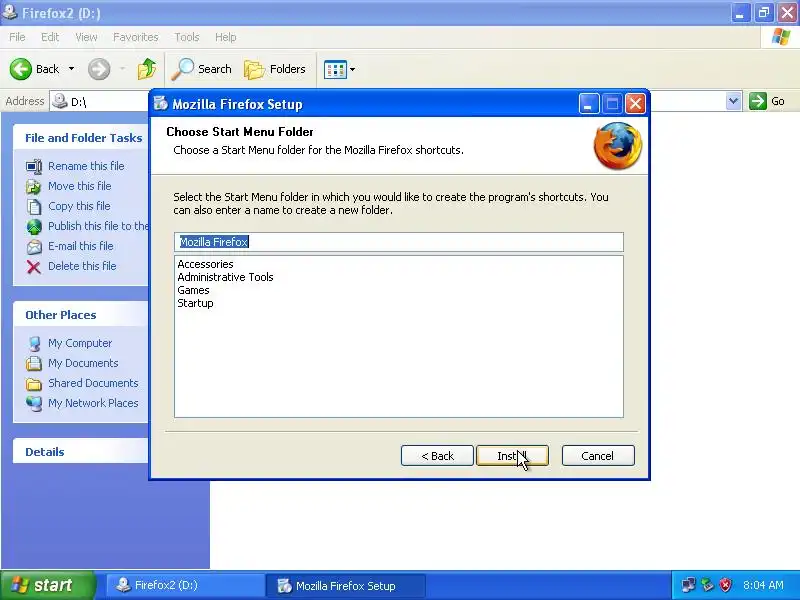The height and width of the screenshot is (600, 800).
Task: Click the Safely Remove Hardware tray icon
Action: [707, 585]
